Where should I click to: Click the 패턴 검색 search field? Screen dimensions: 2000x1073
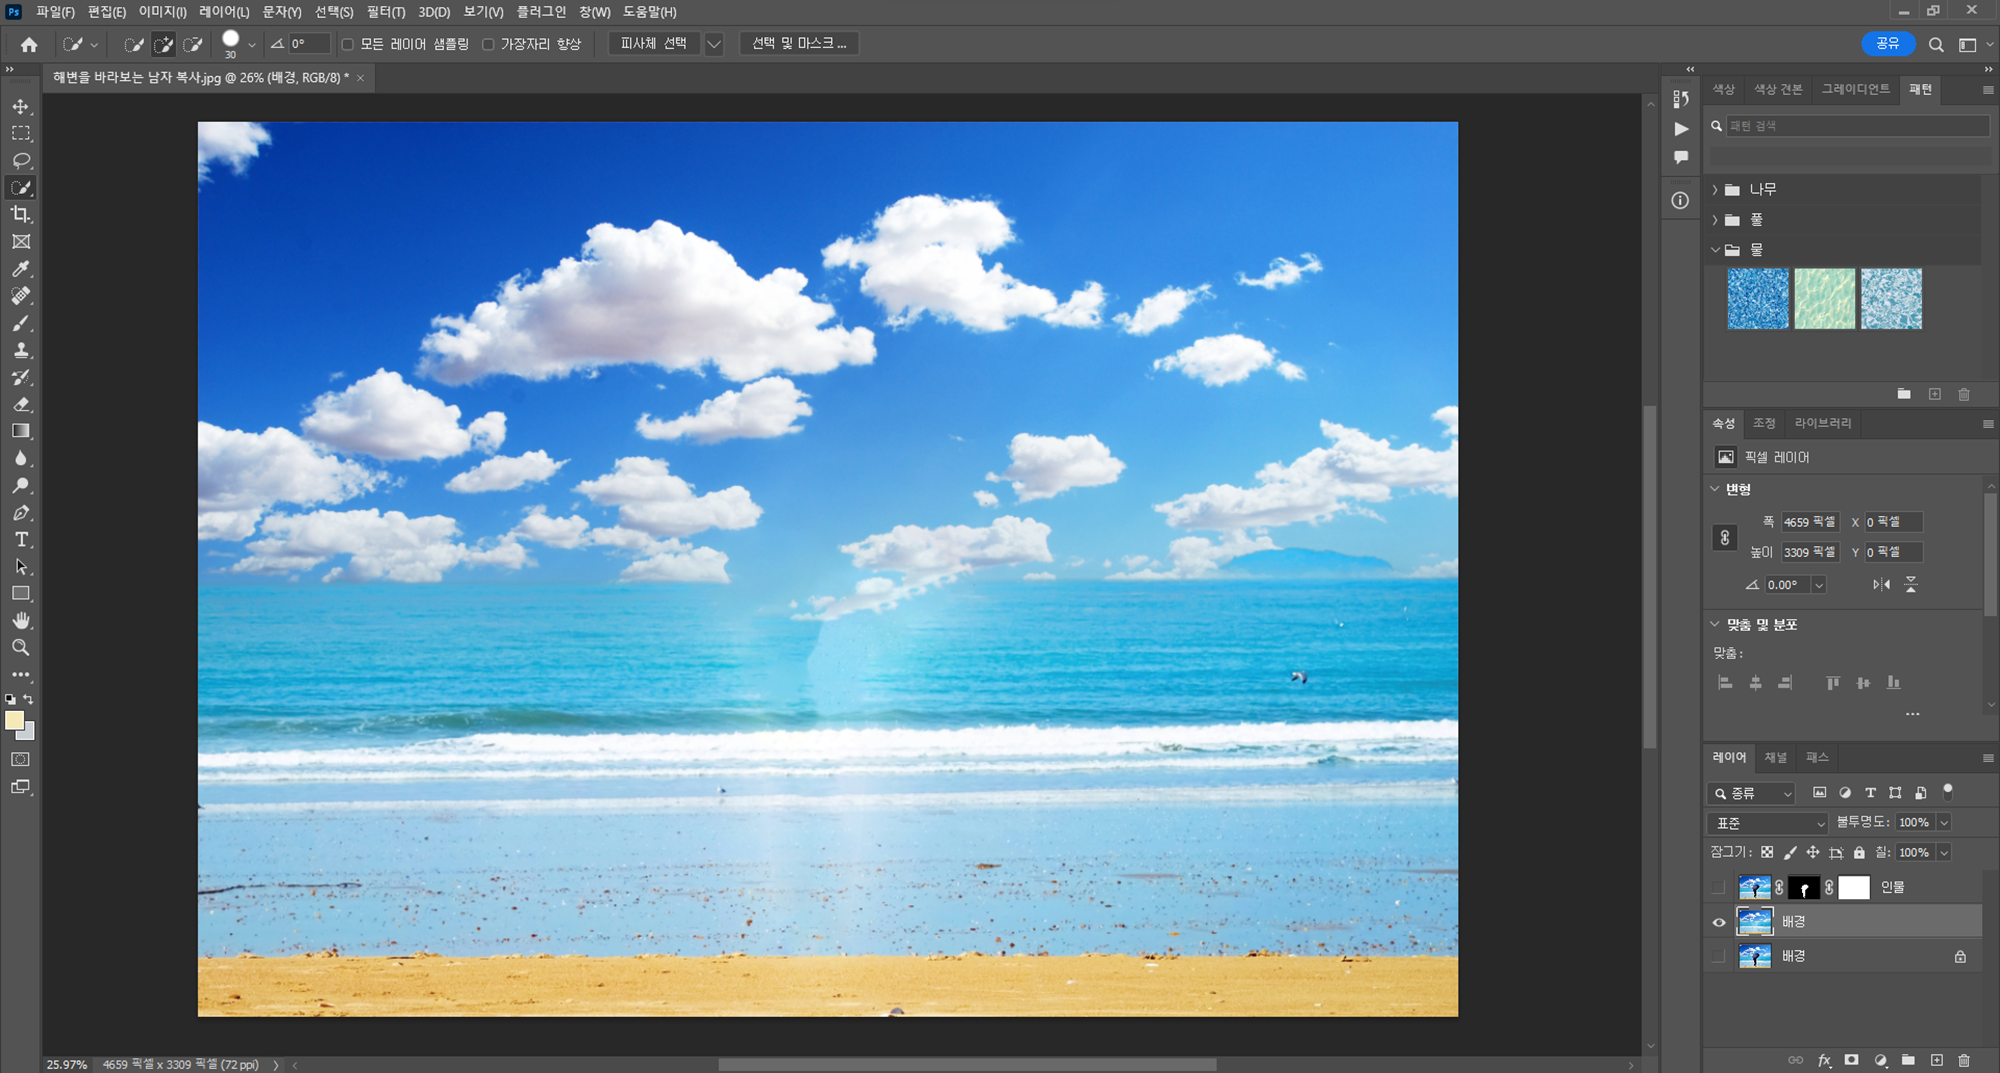point(1856,126)
